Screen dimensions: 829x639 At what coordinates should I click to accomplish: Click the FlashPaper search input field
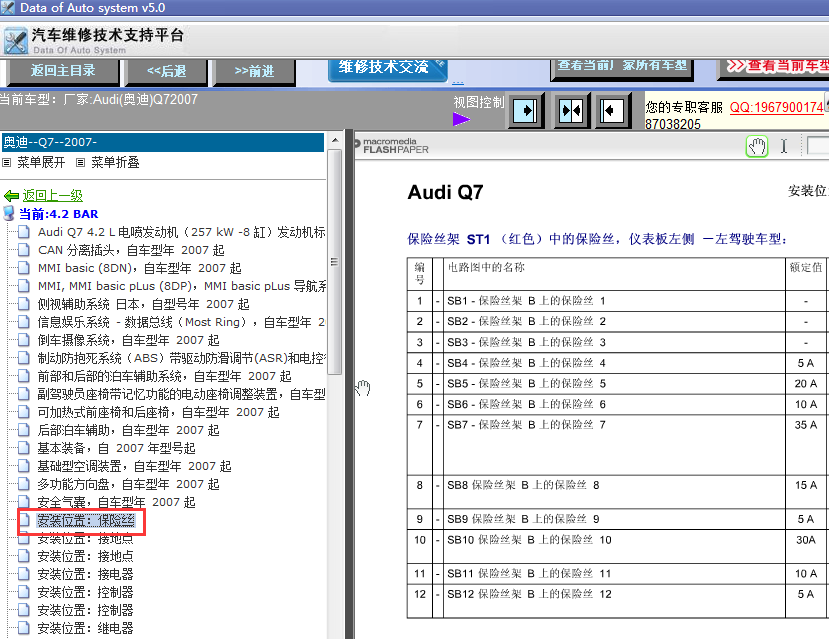(x=818, y=145)
